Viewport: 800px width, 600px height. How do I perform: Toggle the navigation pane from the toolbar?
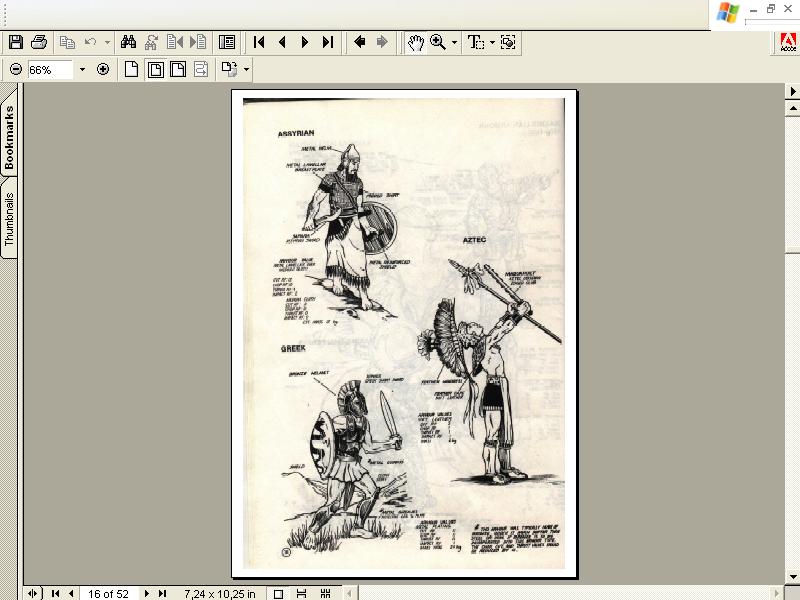coord(227,42)
